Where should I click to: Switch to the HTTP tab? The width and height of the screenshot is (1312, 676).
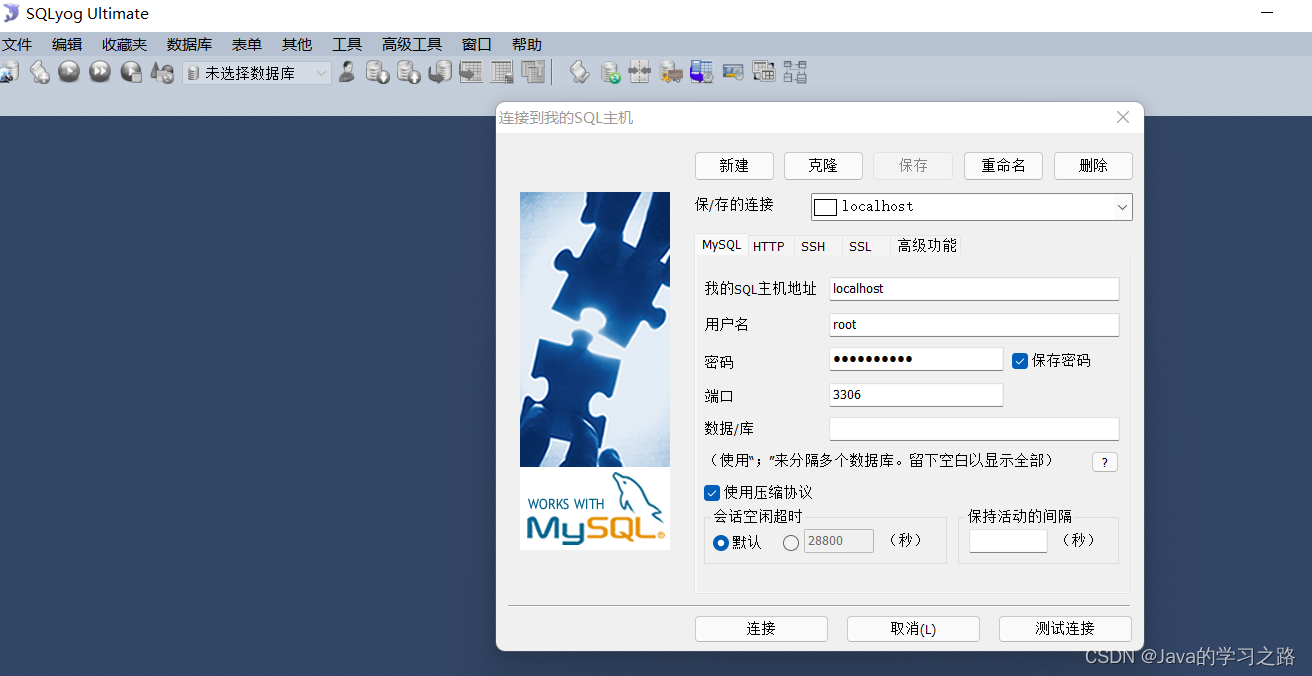769,246
